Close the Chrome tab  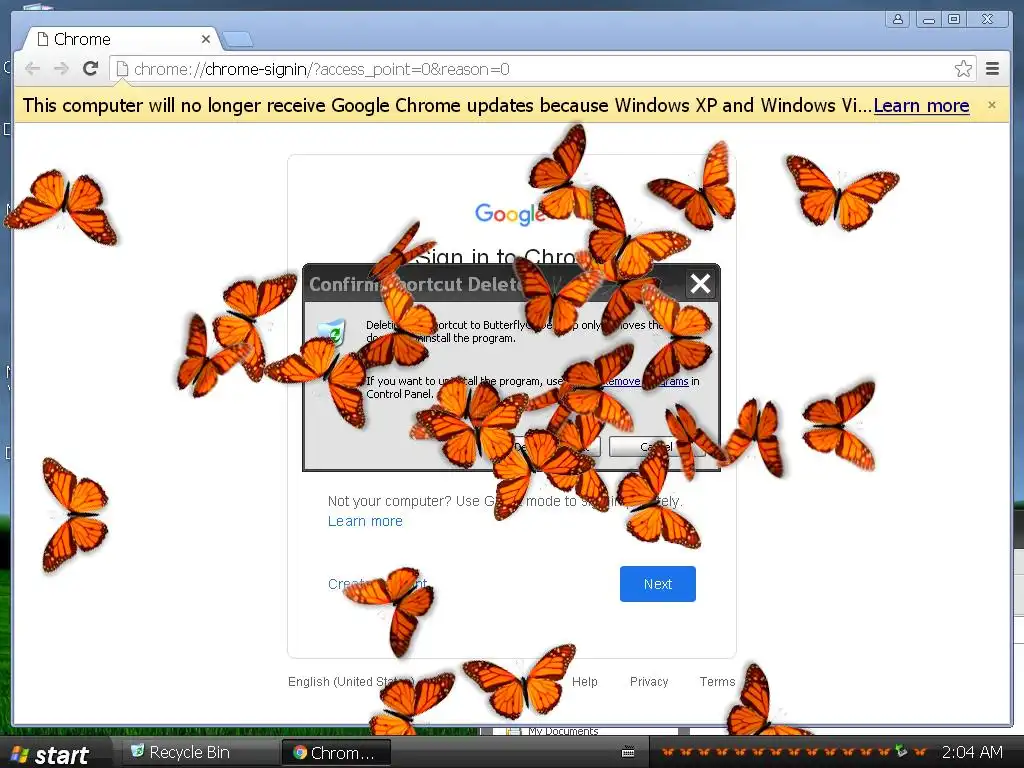point(206,39)
